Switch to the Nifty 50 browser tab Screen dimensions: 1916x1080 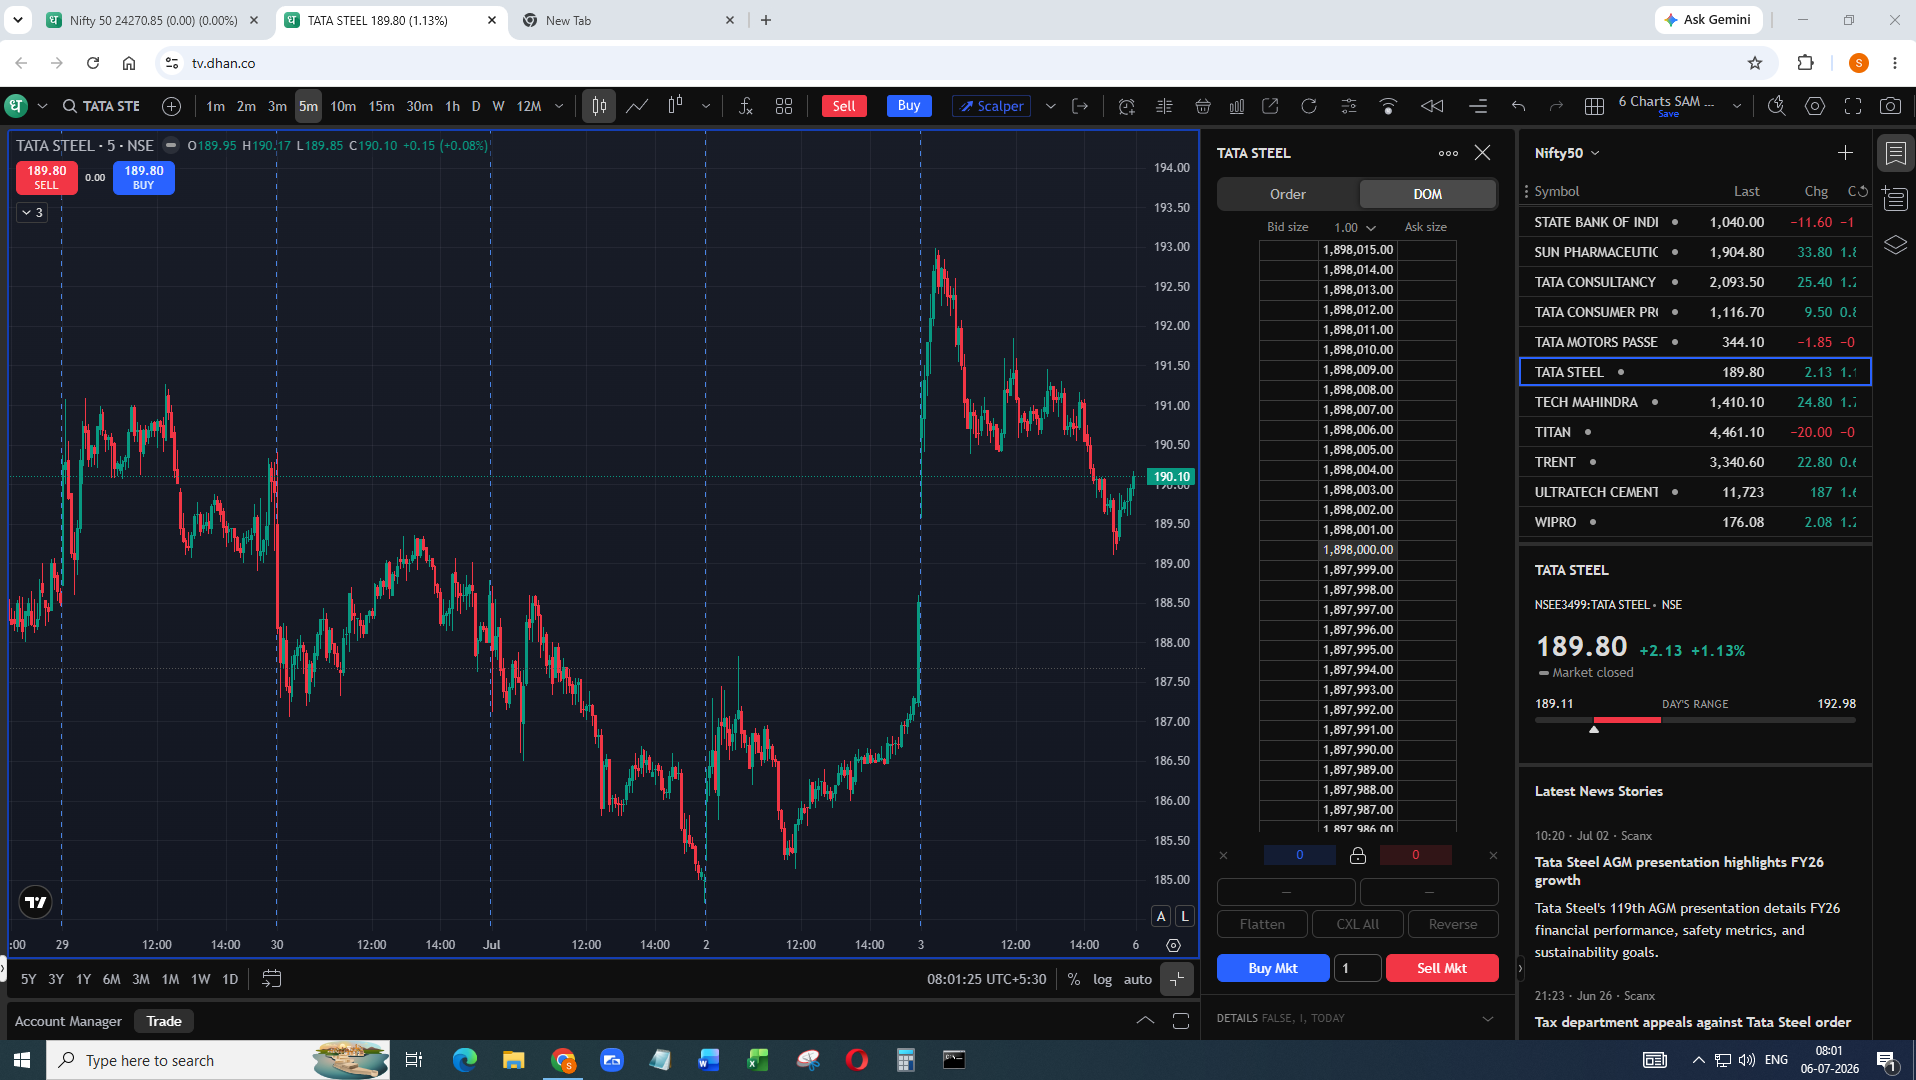point(153,20)
